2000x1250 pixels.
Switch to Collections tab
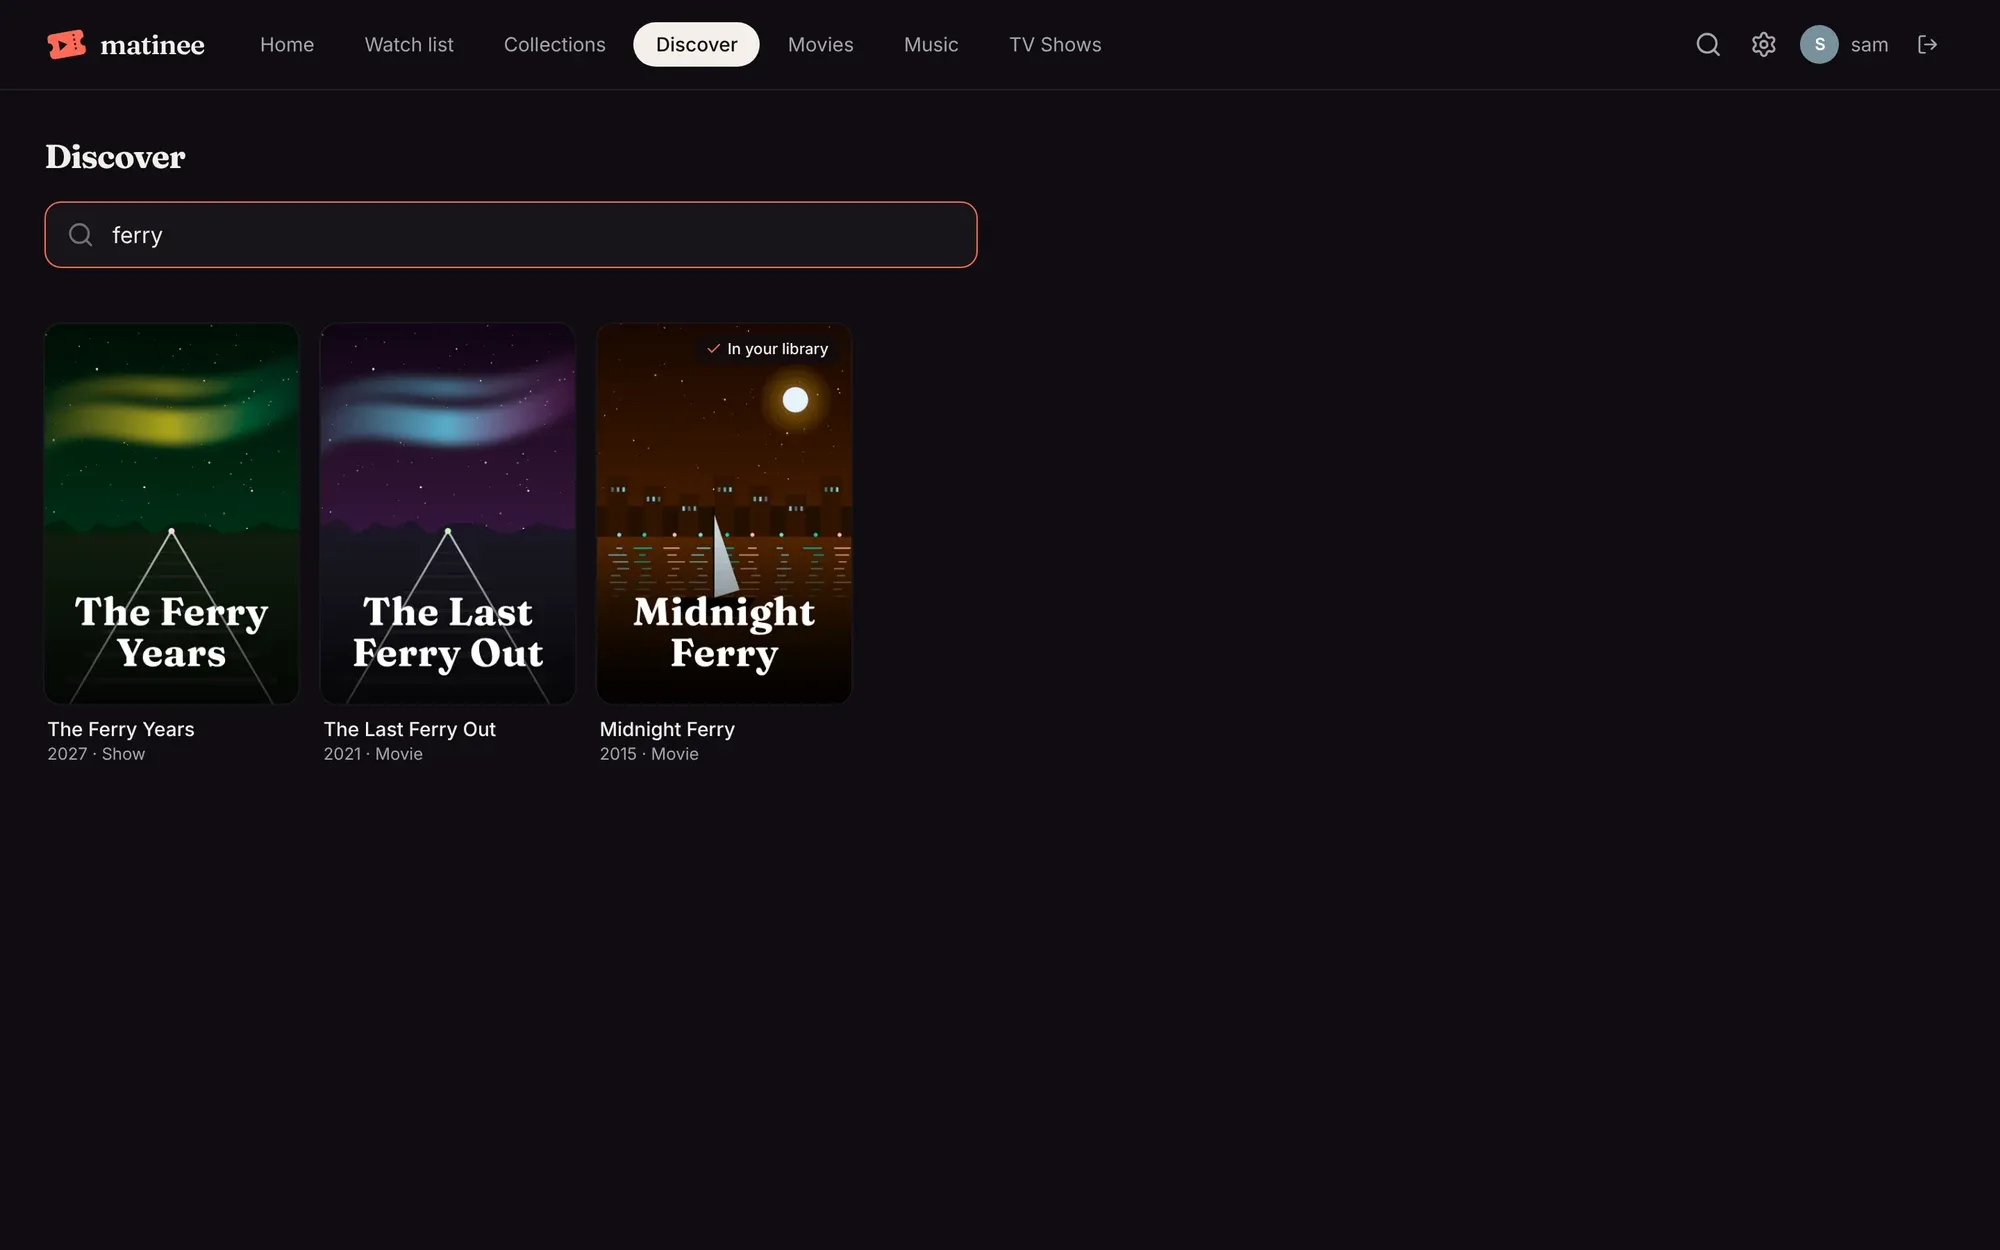click(555, 44)
